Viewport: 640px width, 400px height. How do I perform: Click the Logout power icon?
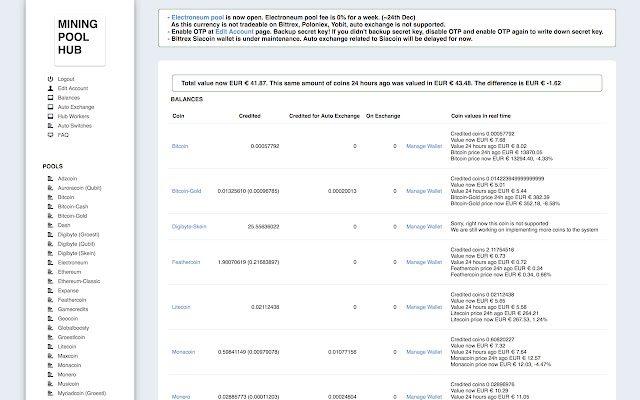pos(50,79)
